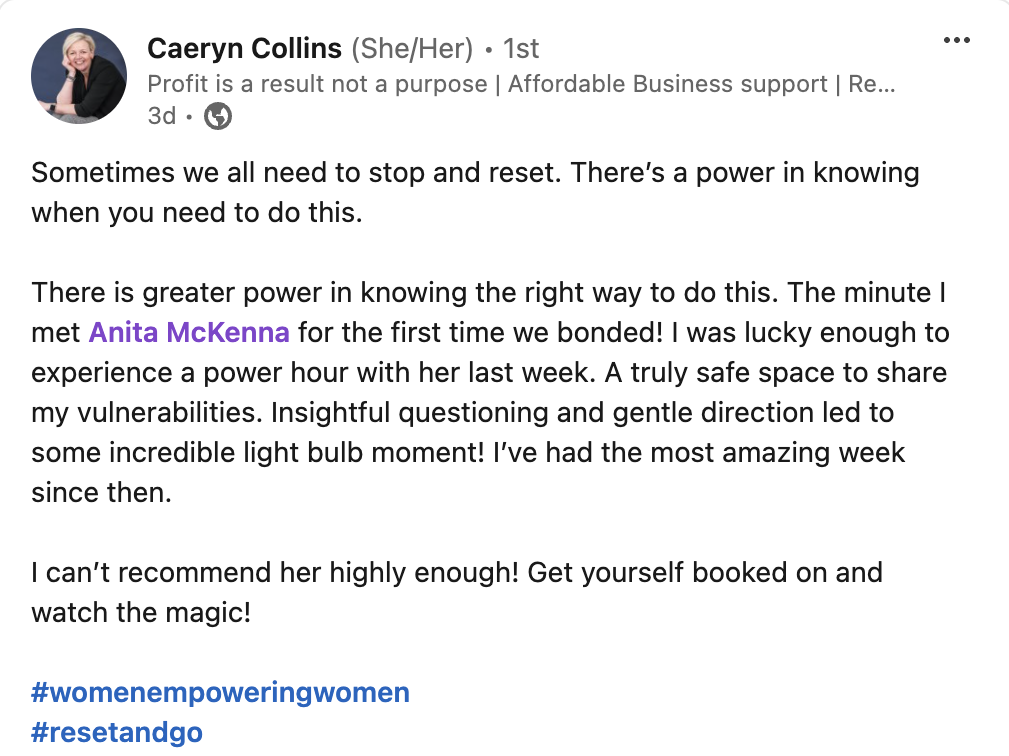Image resolution: width=1009 pixels, height=756 pixels.
Task: Click the 1st connection degree badge
Action: [520, 48]
